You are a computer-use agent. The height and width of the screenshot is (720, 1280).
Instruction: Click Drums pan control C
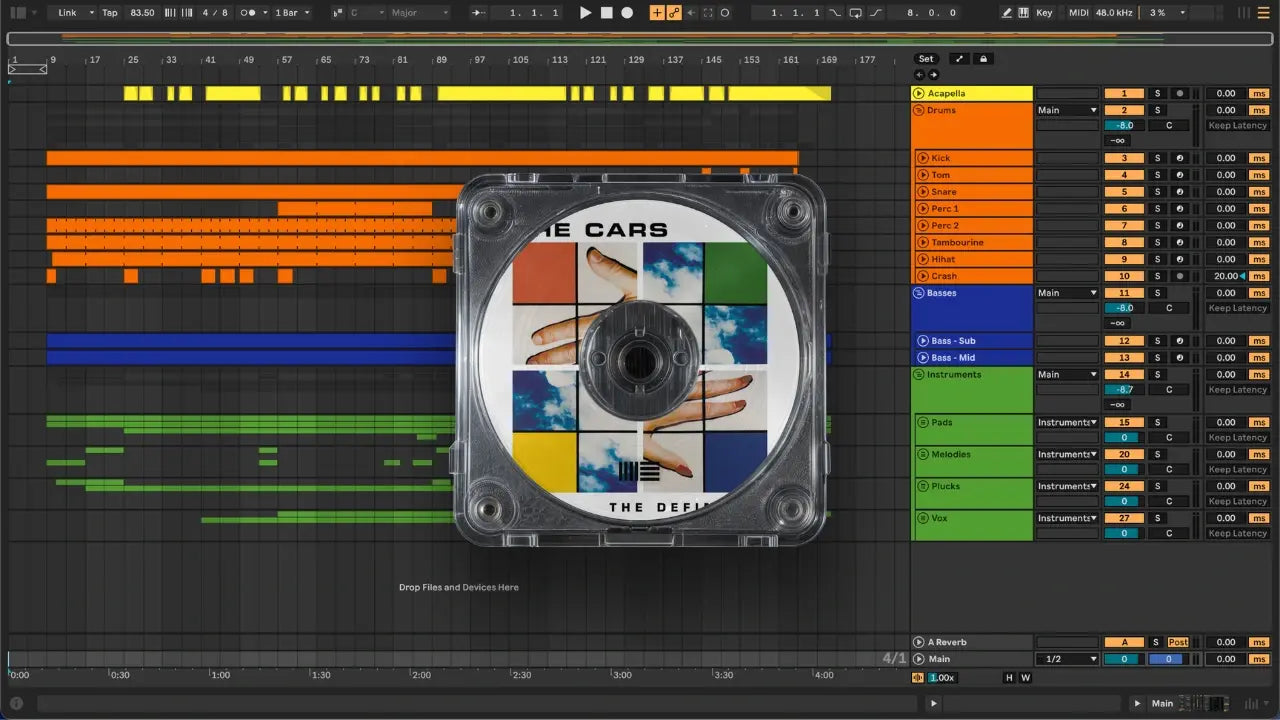click(x=1169, y=126)
